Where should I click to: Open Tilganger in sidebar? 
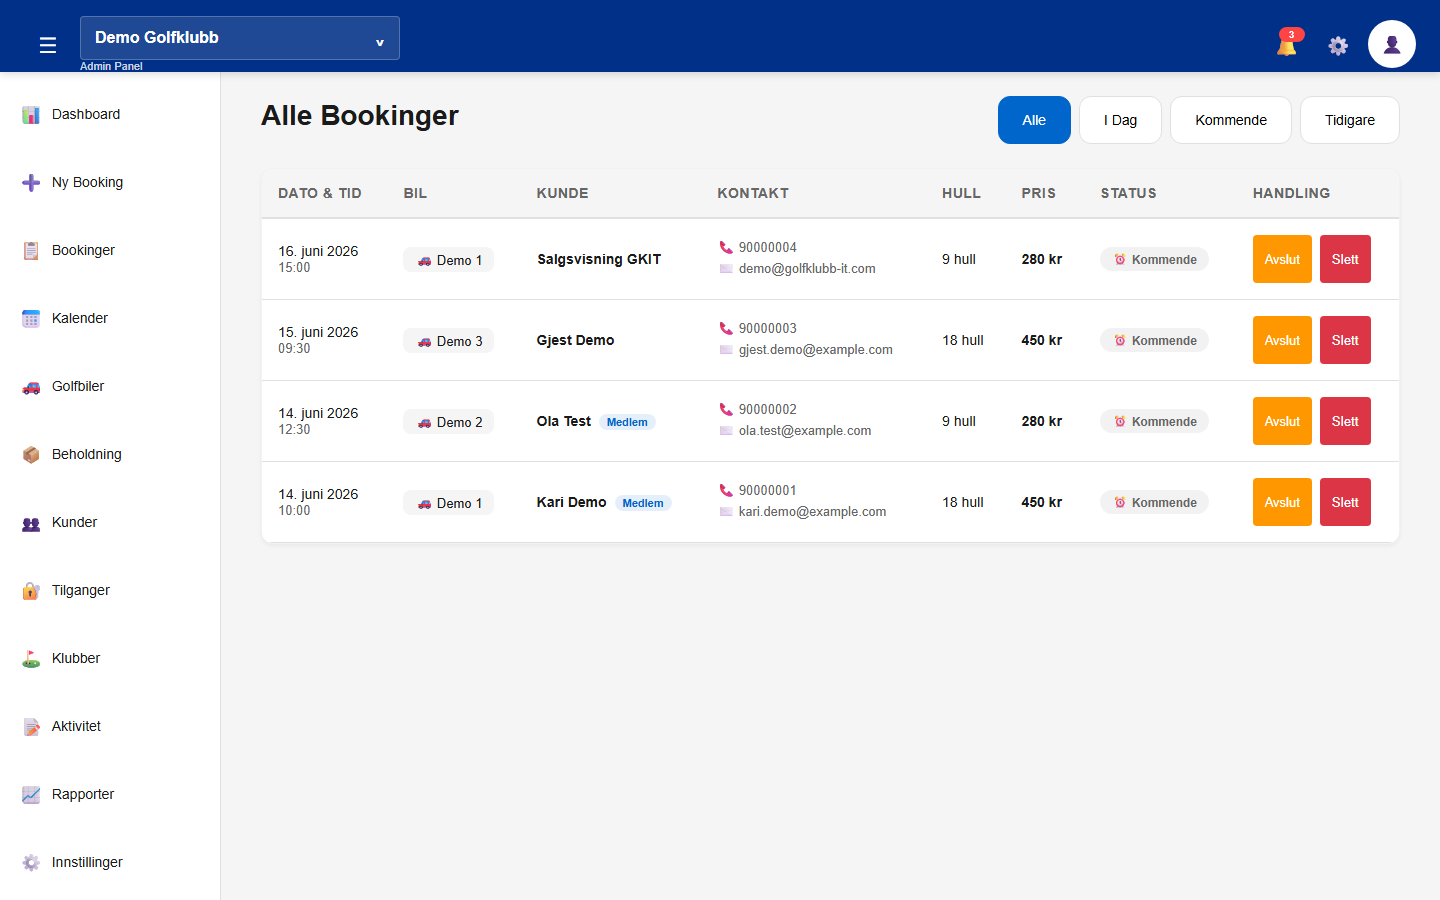click(x=110, y=590)
